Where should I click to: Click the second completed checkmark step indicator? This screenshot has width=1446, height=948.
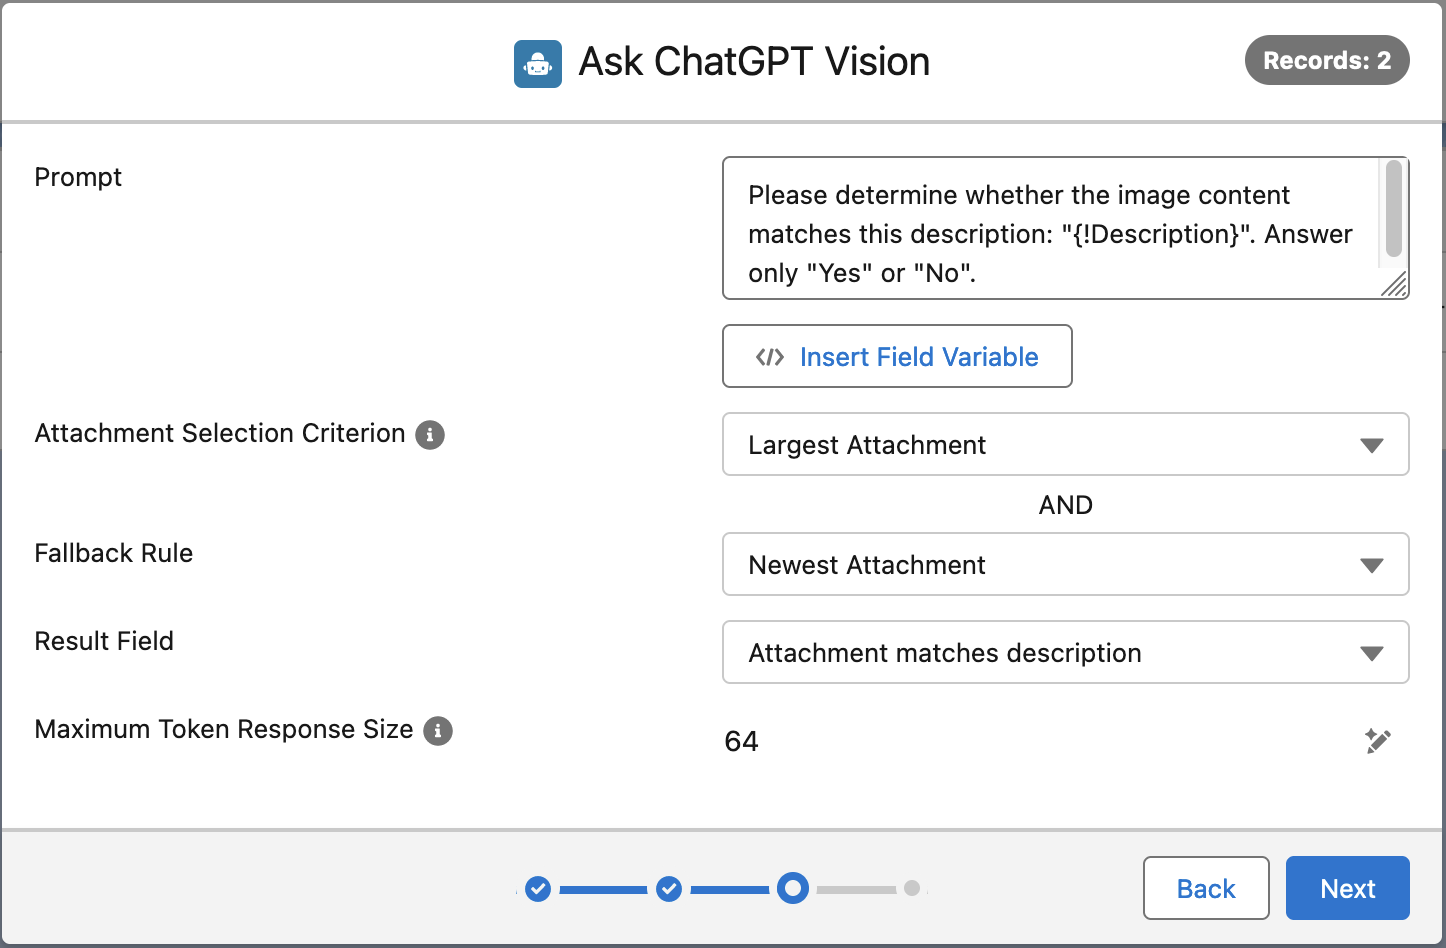[x=669, y=888]
